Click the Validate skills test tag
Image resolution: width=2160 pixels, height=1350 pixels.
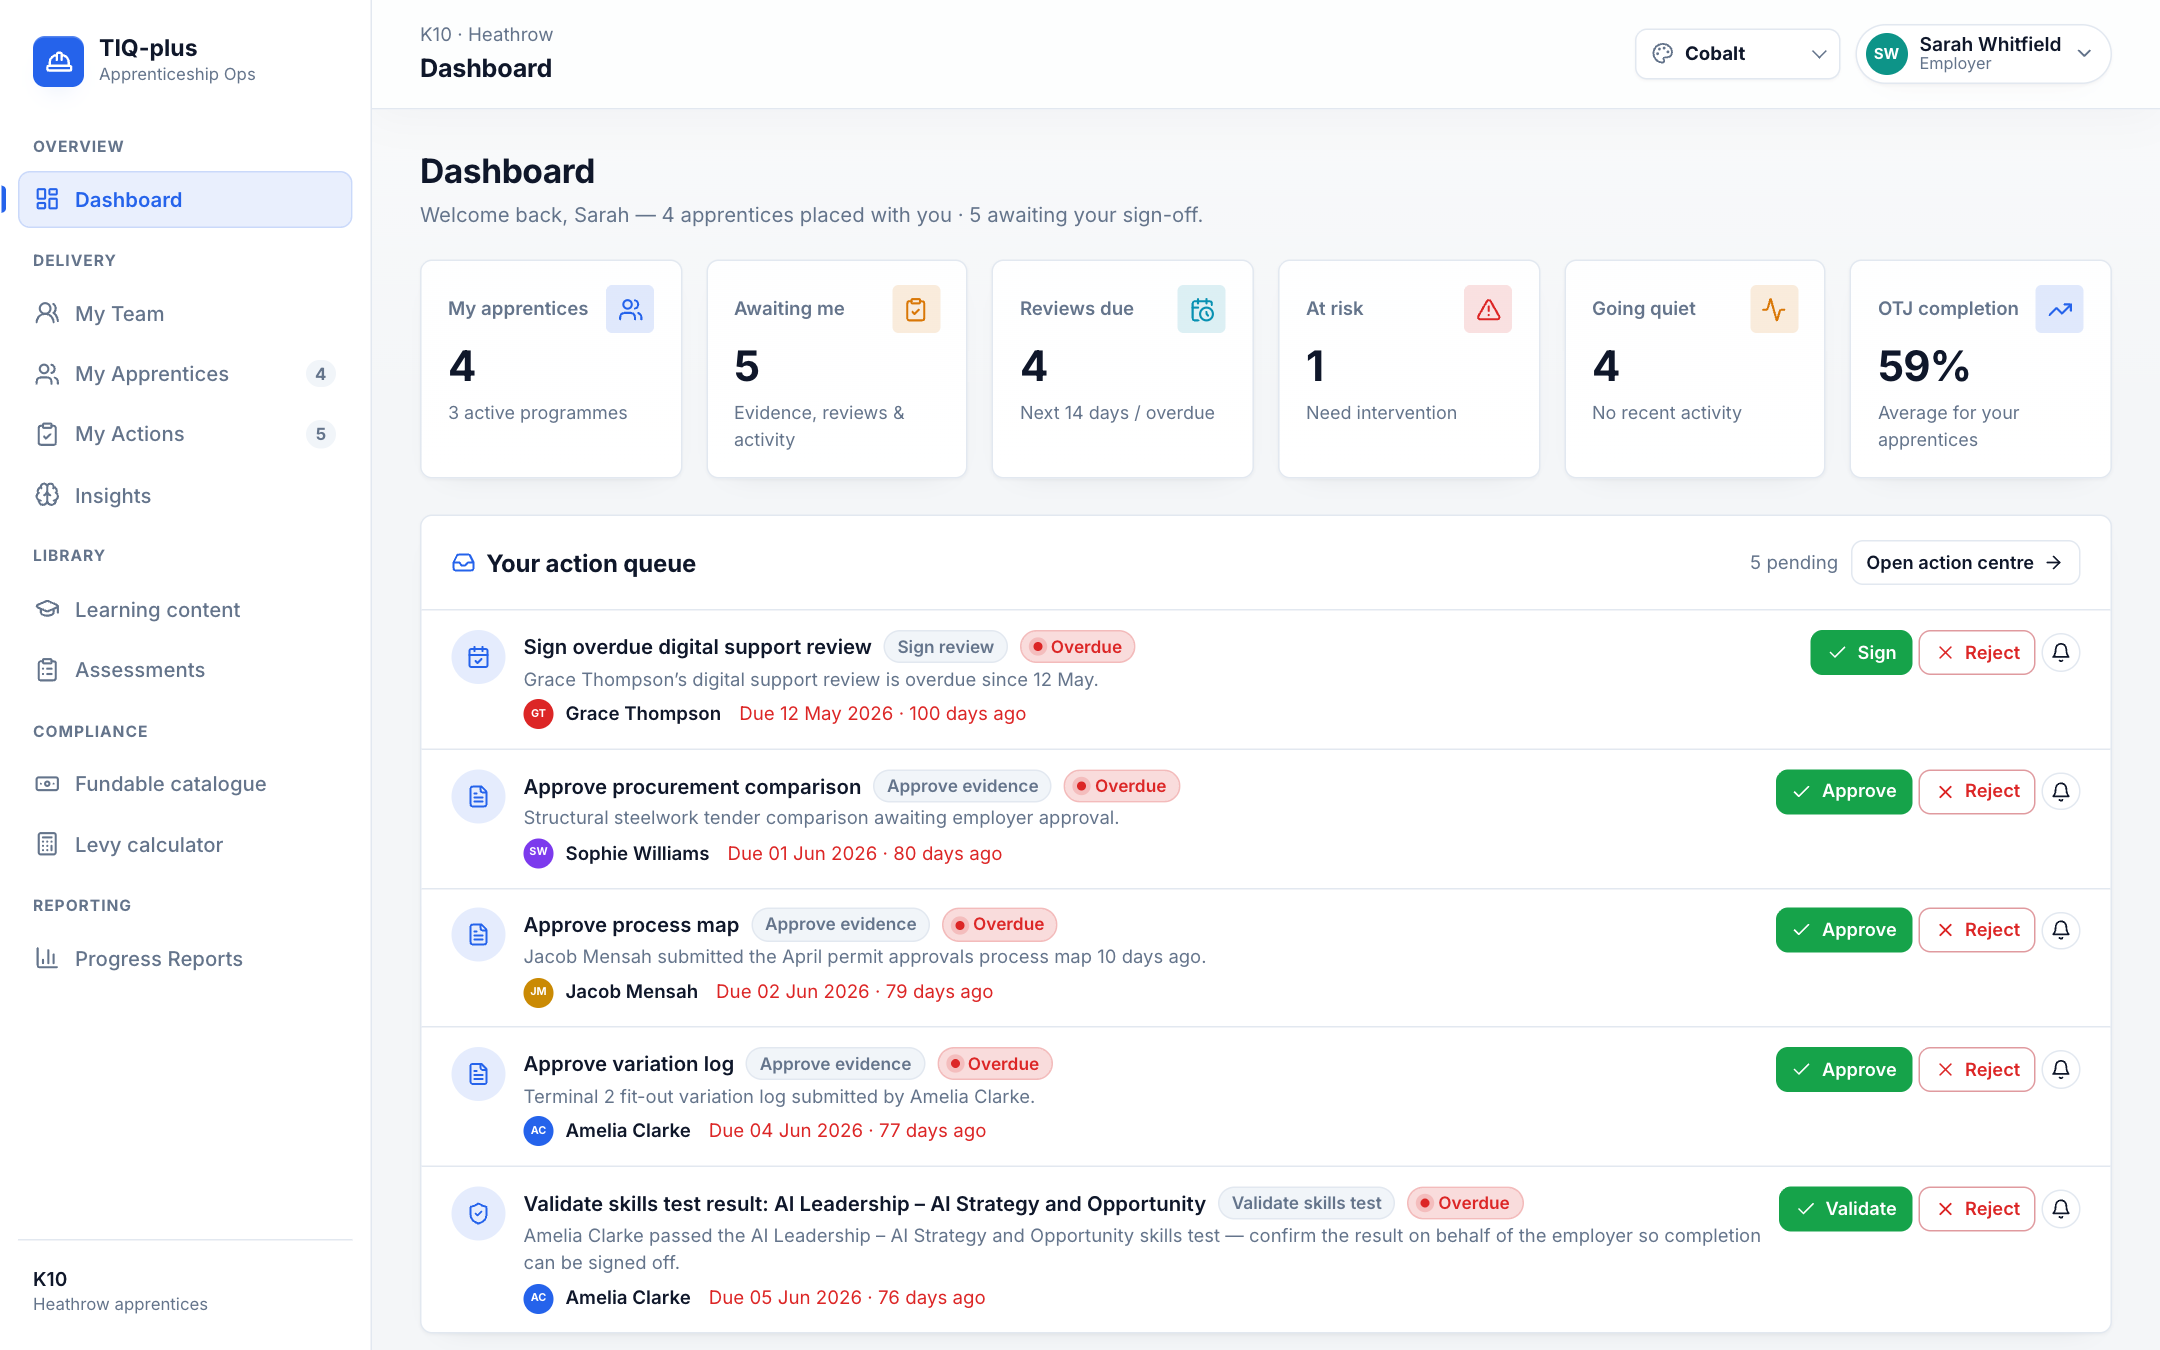point(1306,1203)
